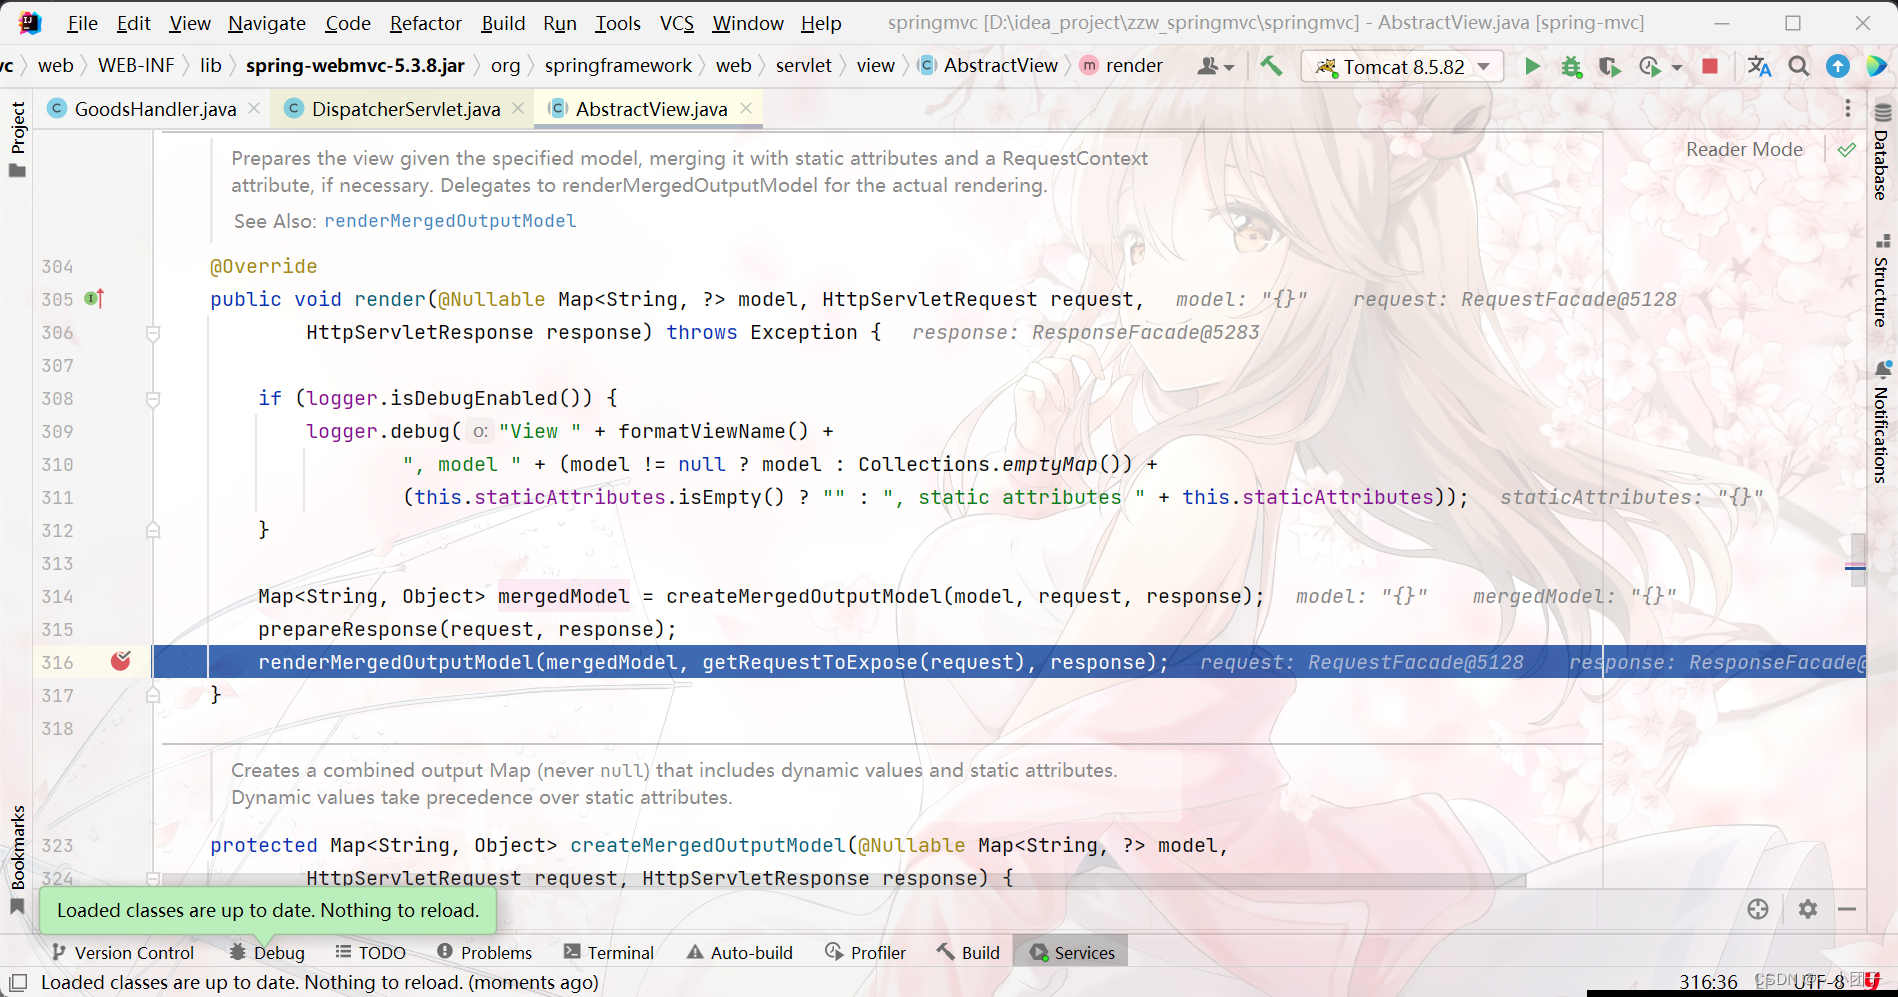Open tool window gear settings
This screenshot has width=1898, height=997.
[x=1808, y=909]
